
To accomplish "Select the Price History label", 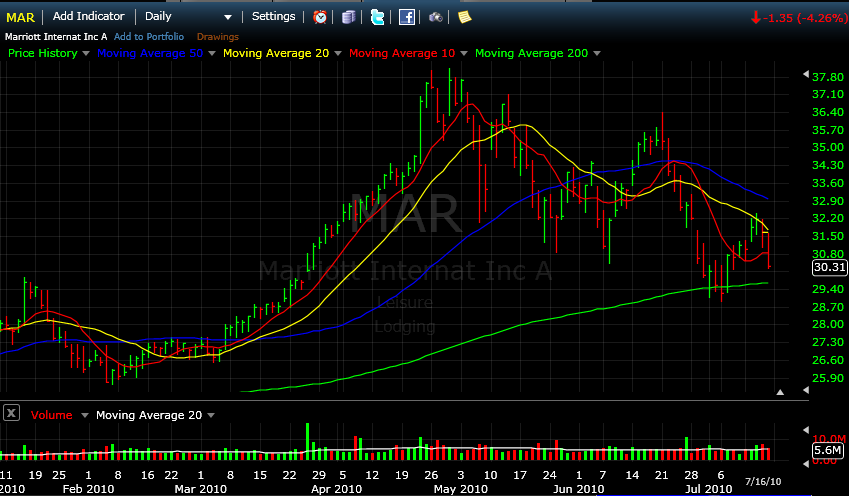I will (x=43, y=53).
